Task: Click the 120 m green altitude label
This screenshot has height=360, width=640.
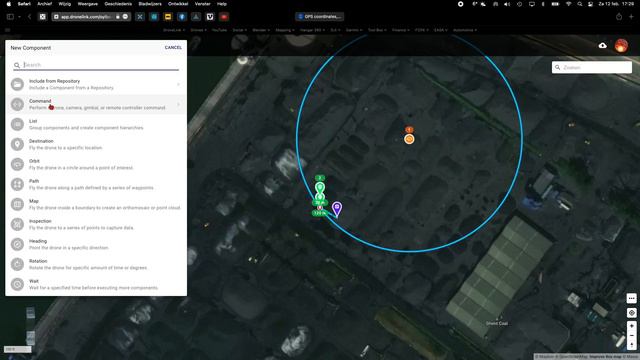Action: 320,213
